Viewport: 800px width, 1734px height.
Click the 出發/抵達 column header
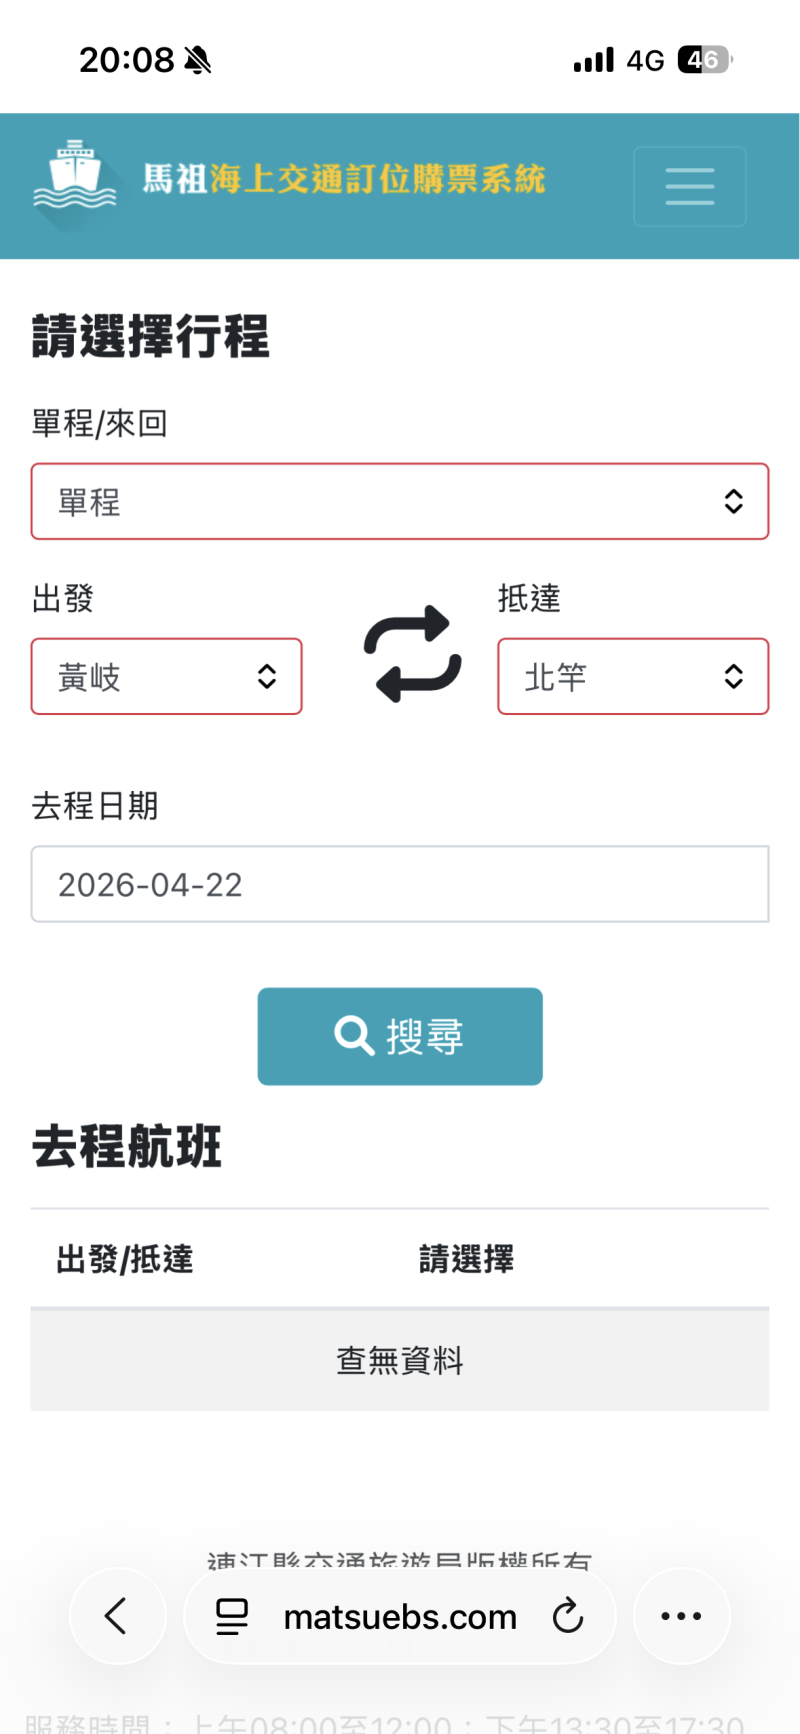coord(125,1259)
